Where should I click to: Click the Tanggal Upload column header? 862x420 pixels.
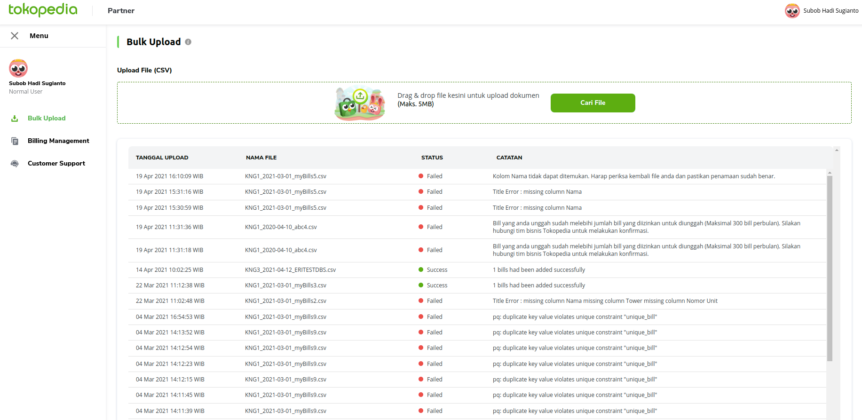point(162,157)
